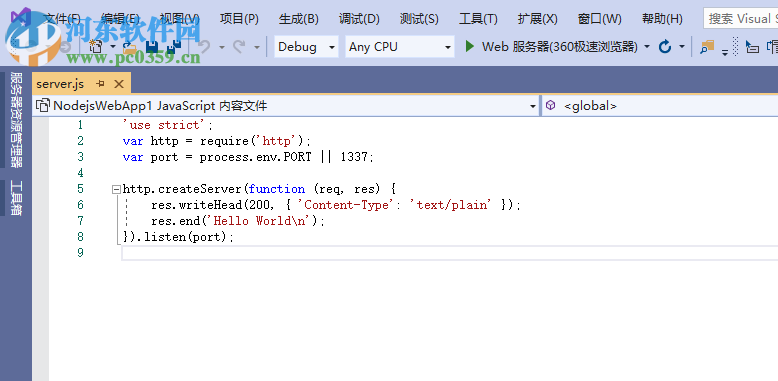Viewport: 778px width, 381px height.
Task: Click the Redo arrow icon
Action: click(239, 47)
